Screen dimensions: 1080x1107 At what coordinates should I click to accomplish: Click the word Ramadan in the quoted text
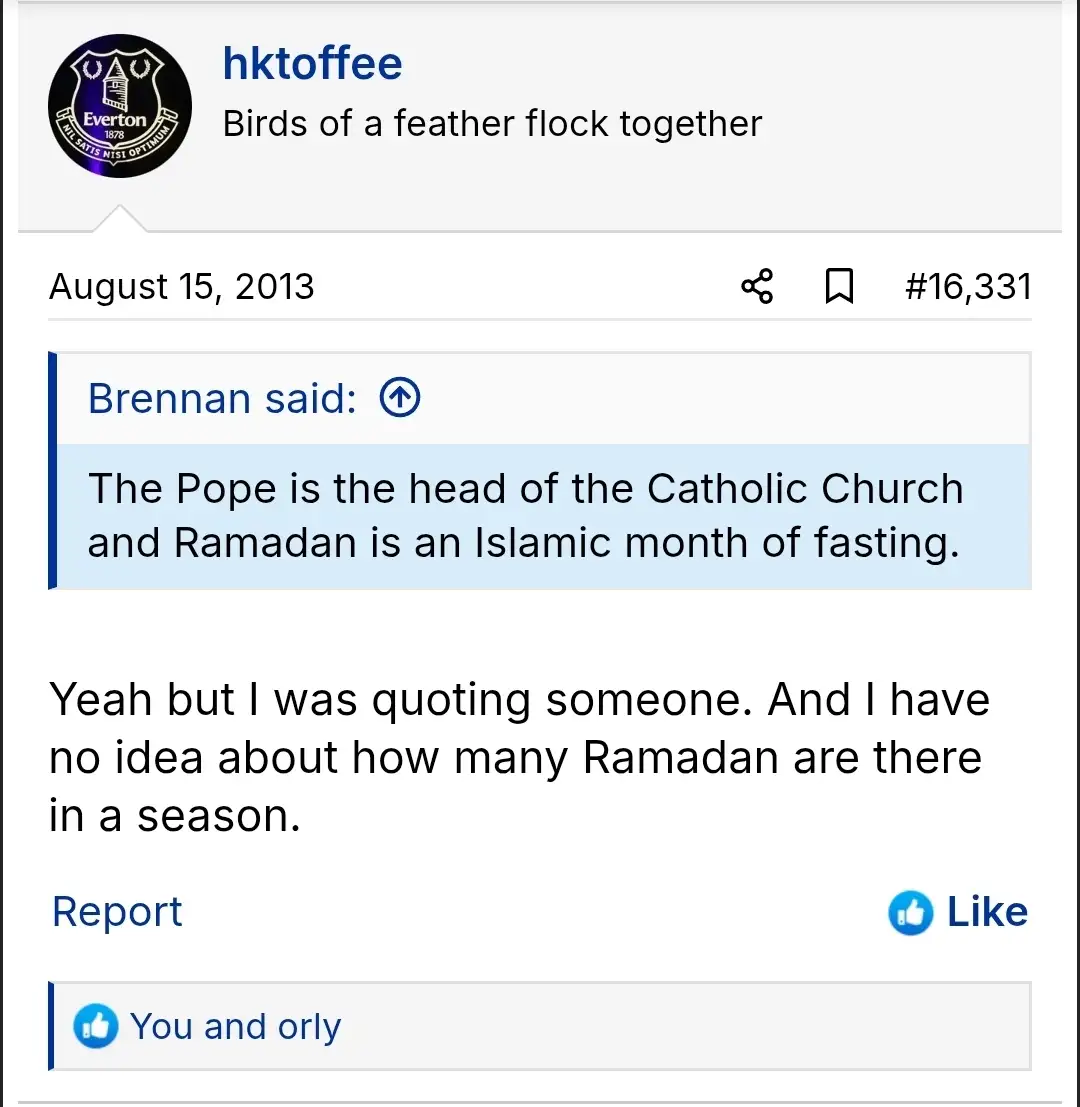(265, 543)
